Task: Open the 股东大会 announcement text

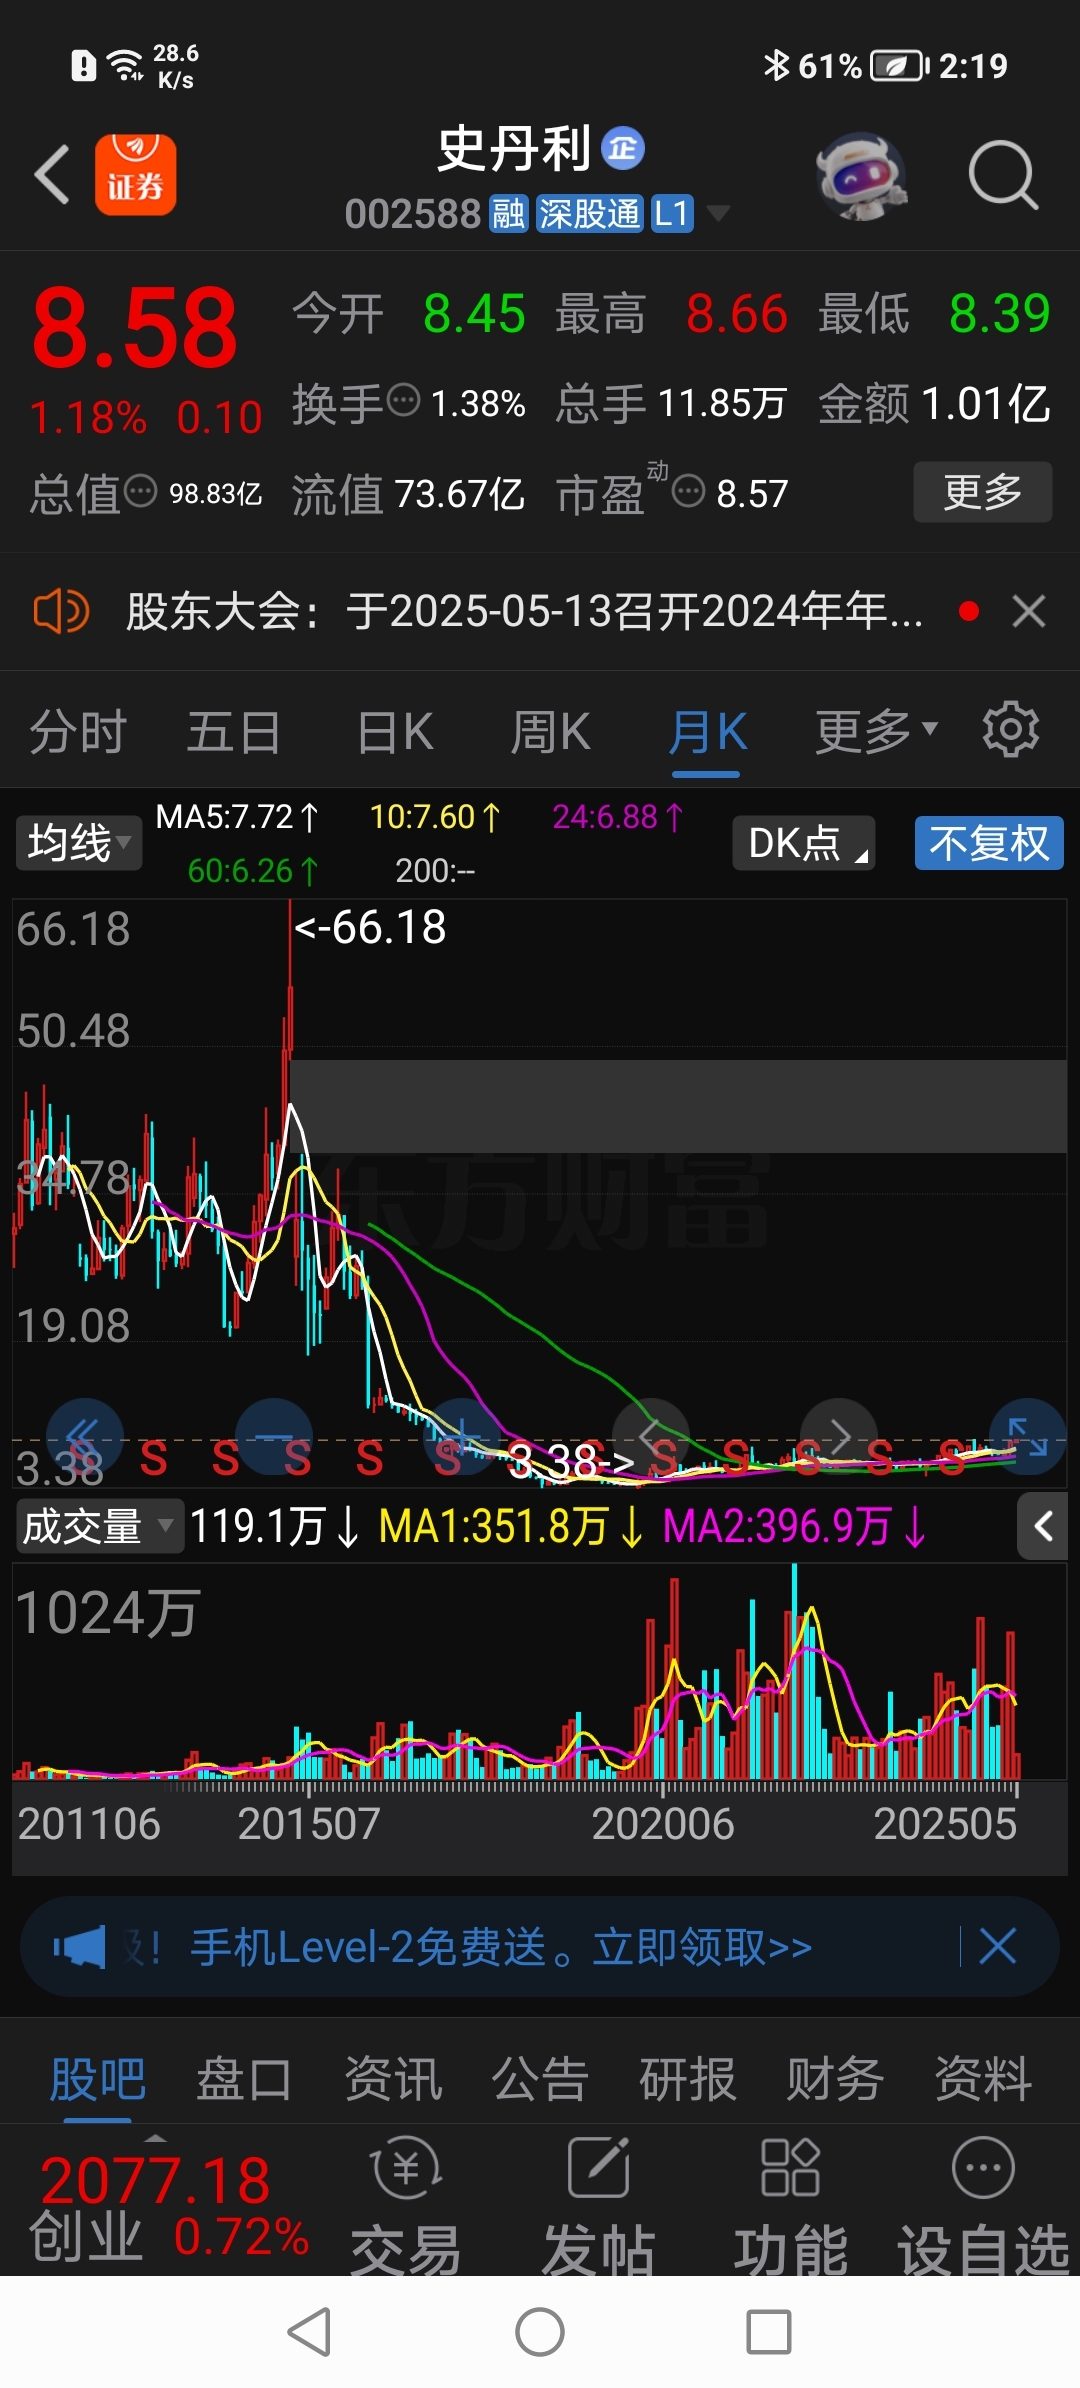Action: tap(524, 611)
